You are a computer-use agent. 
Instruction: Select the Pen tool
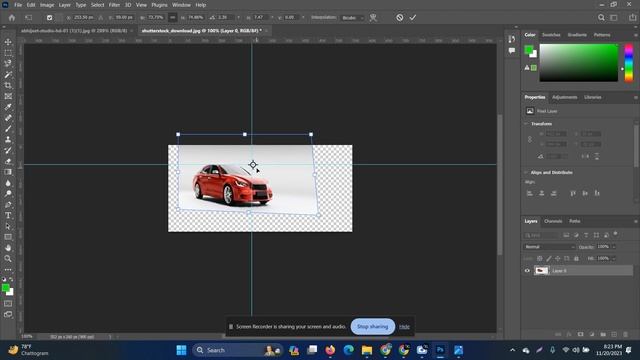click(8, 204)
